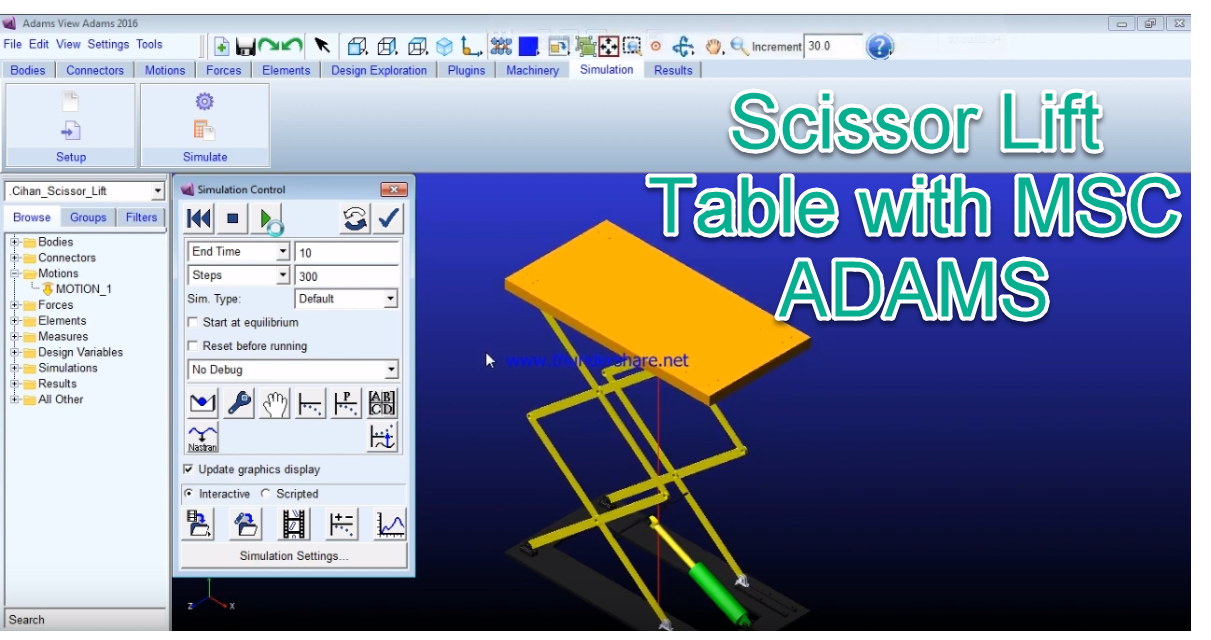
Task: Open the film strip animation icon
Action: click(x=294, y=524)
